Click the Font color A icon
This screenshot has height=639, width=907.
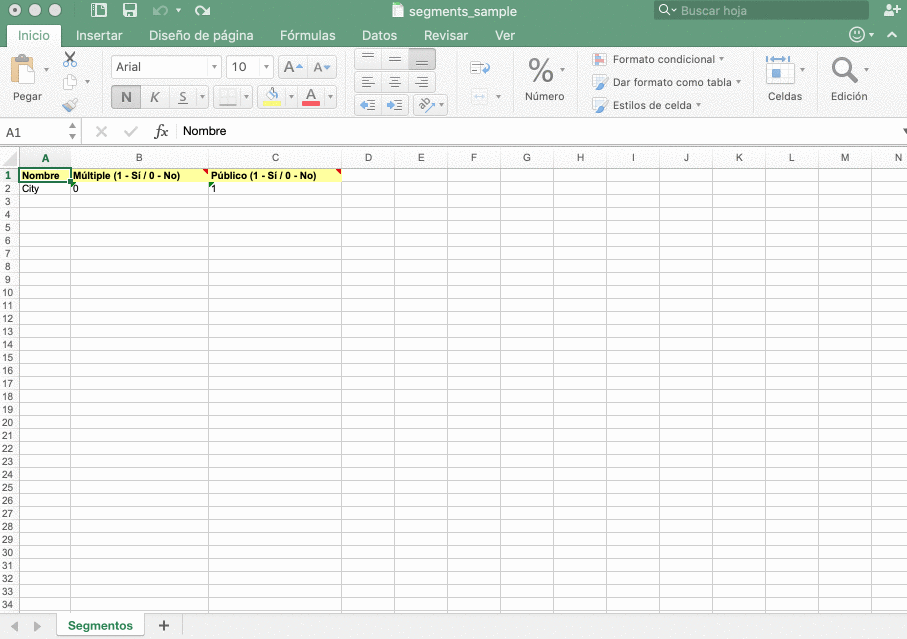click(x=311, y=97)
